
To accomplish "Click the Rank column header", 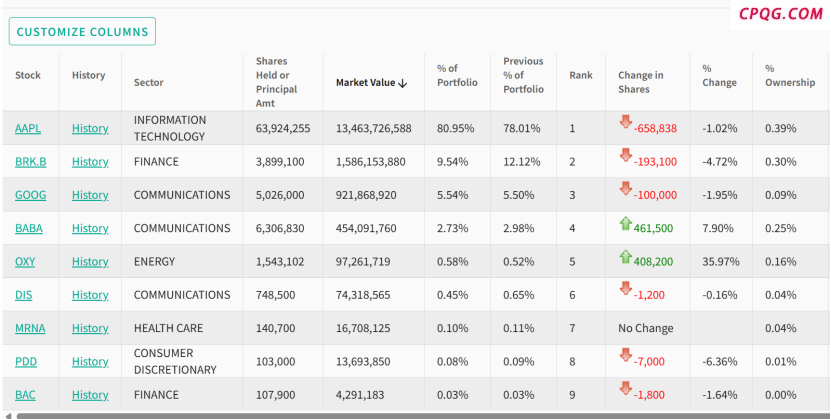I will point(581,75).
